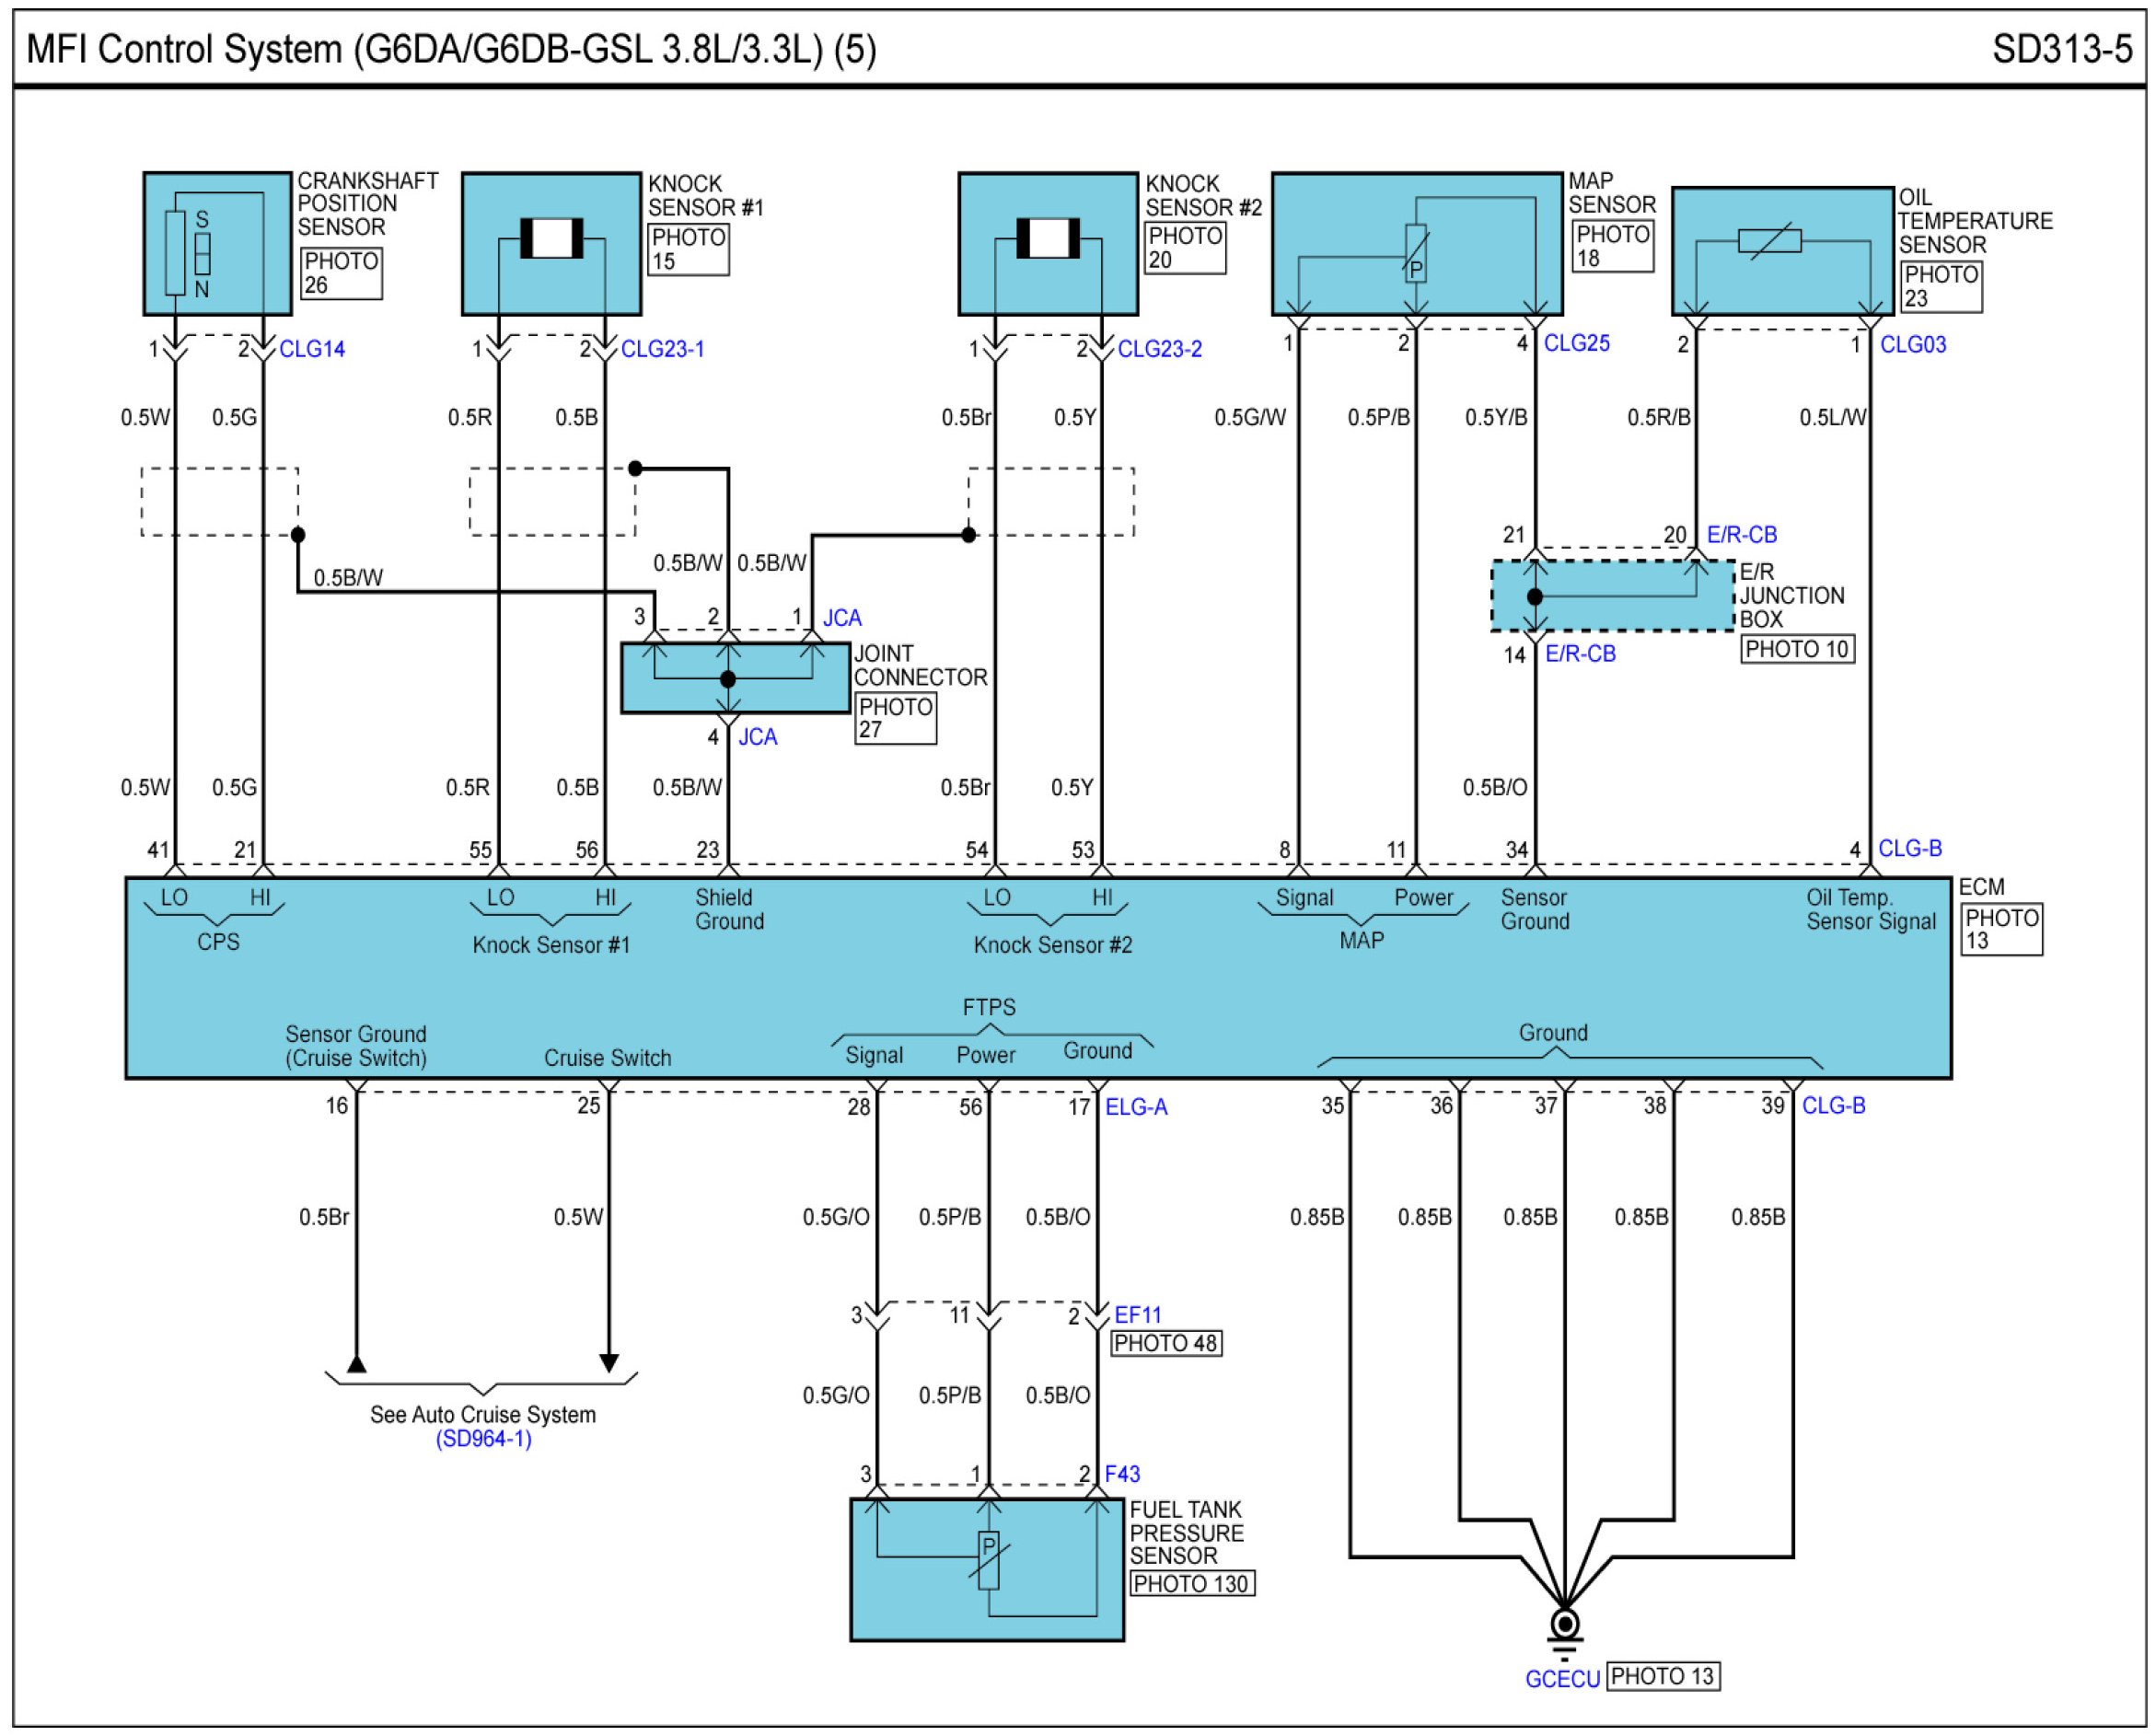
Task: Select the Oil Temperature Sensor resistor symbol
Action: pyautogui.click(x=1769, y=241)
